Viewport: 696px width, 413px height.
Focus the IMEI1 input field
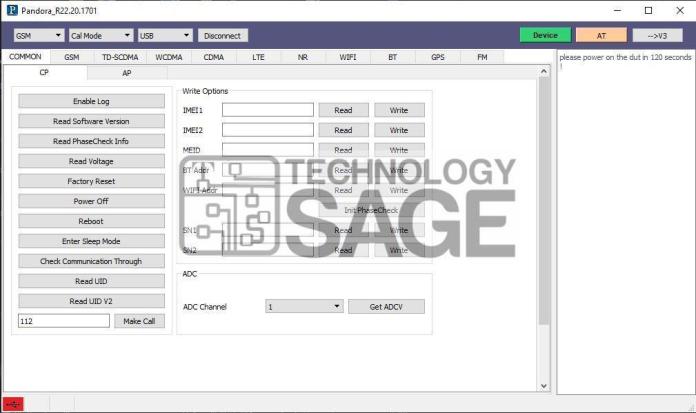[x=268, y=110]
